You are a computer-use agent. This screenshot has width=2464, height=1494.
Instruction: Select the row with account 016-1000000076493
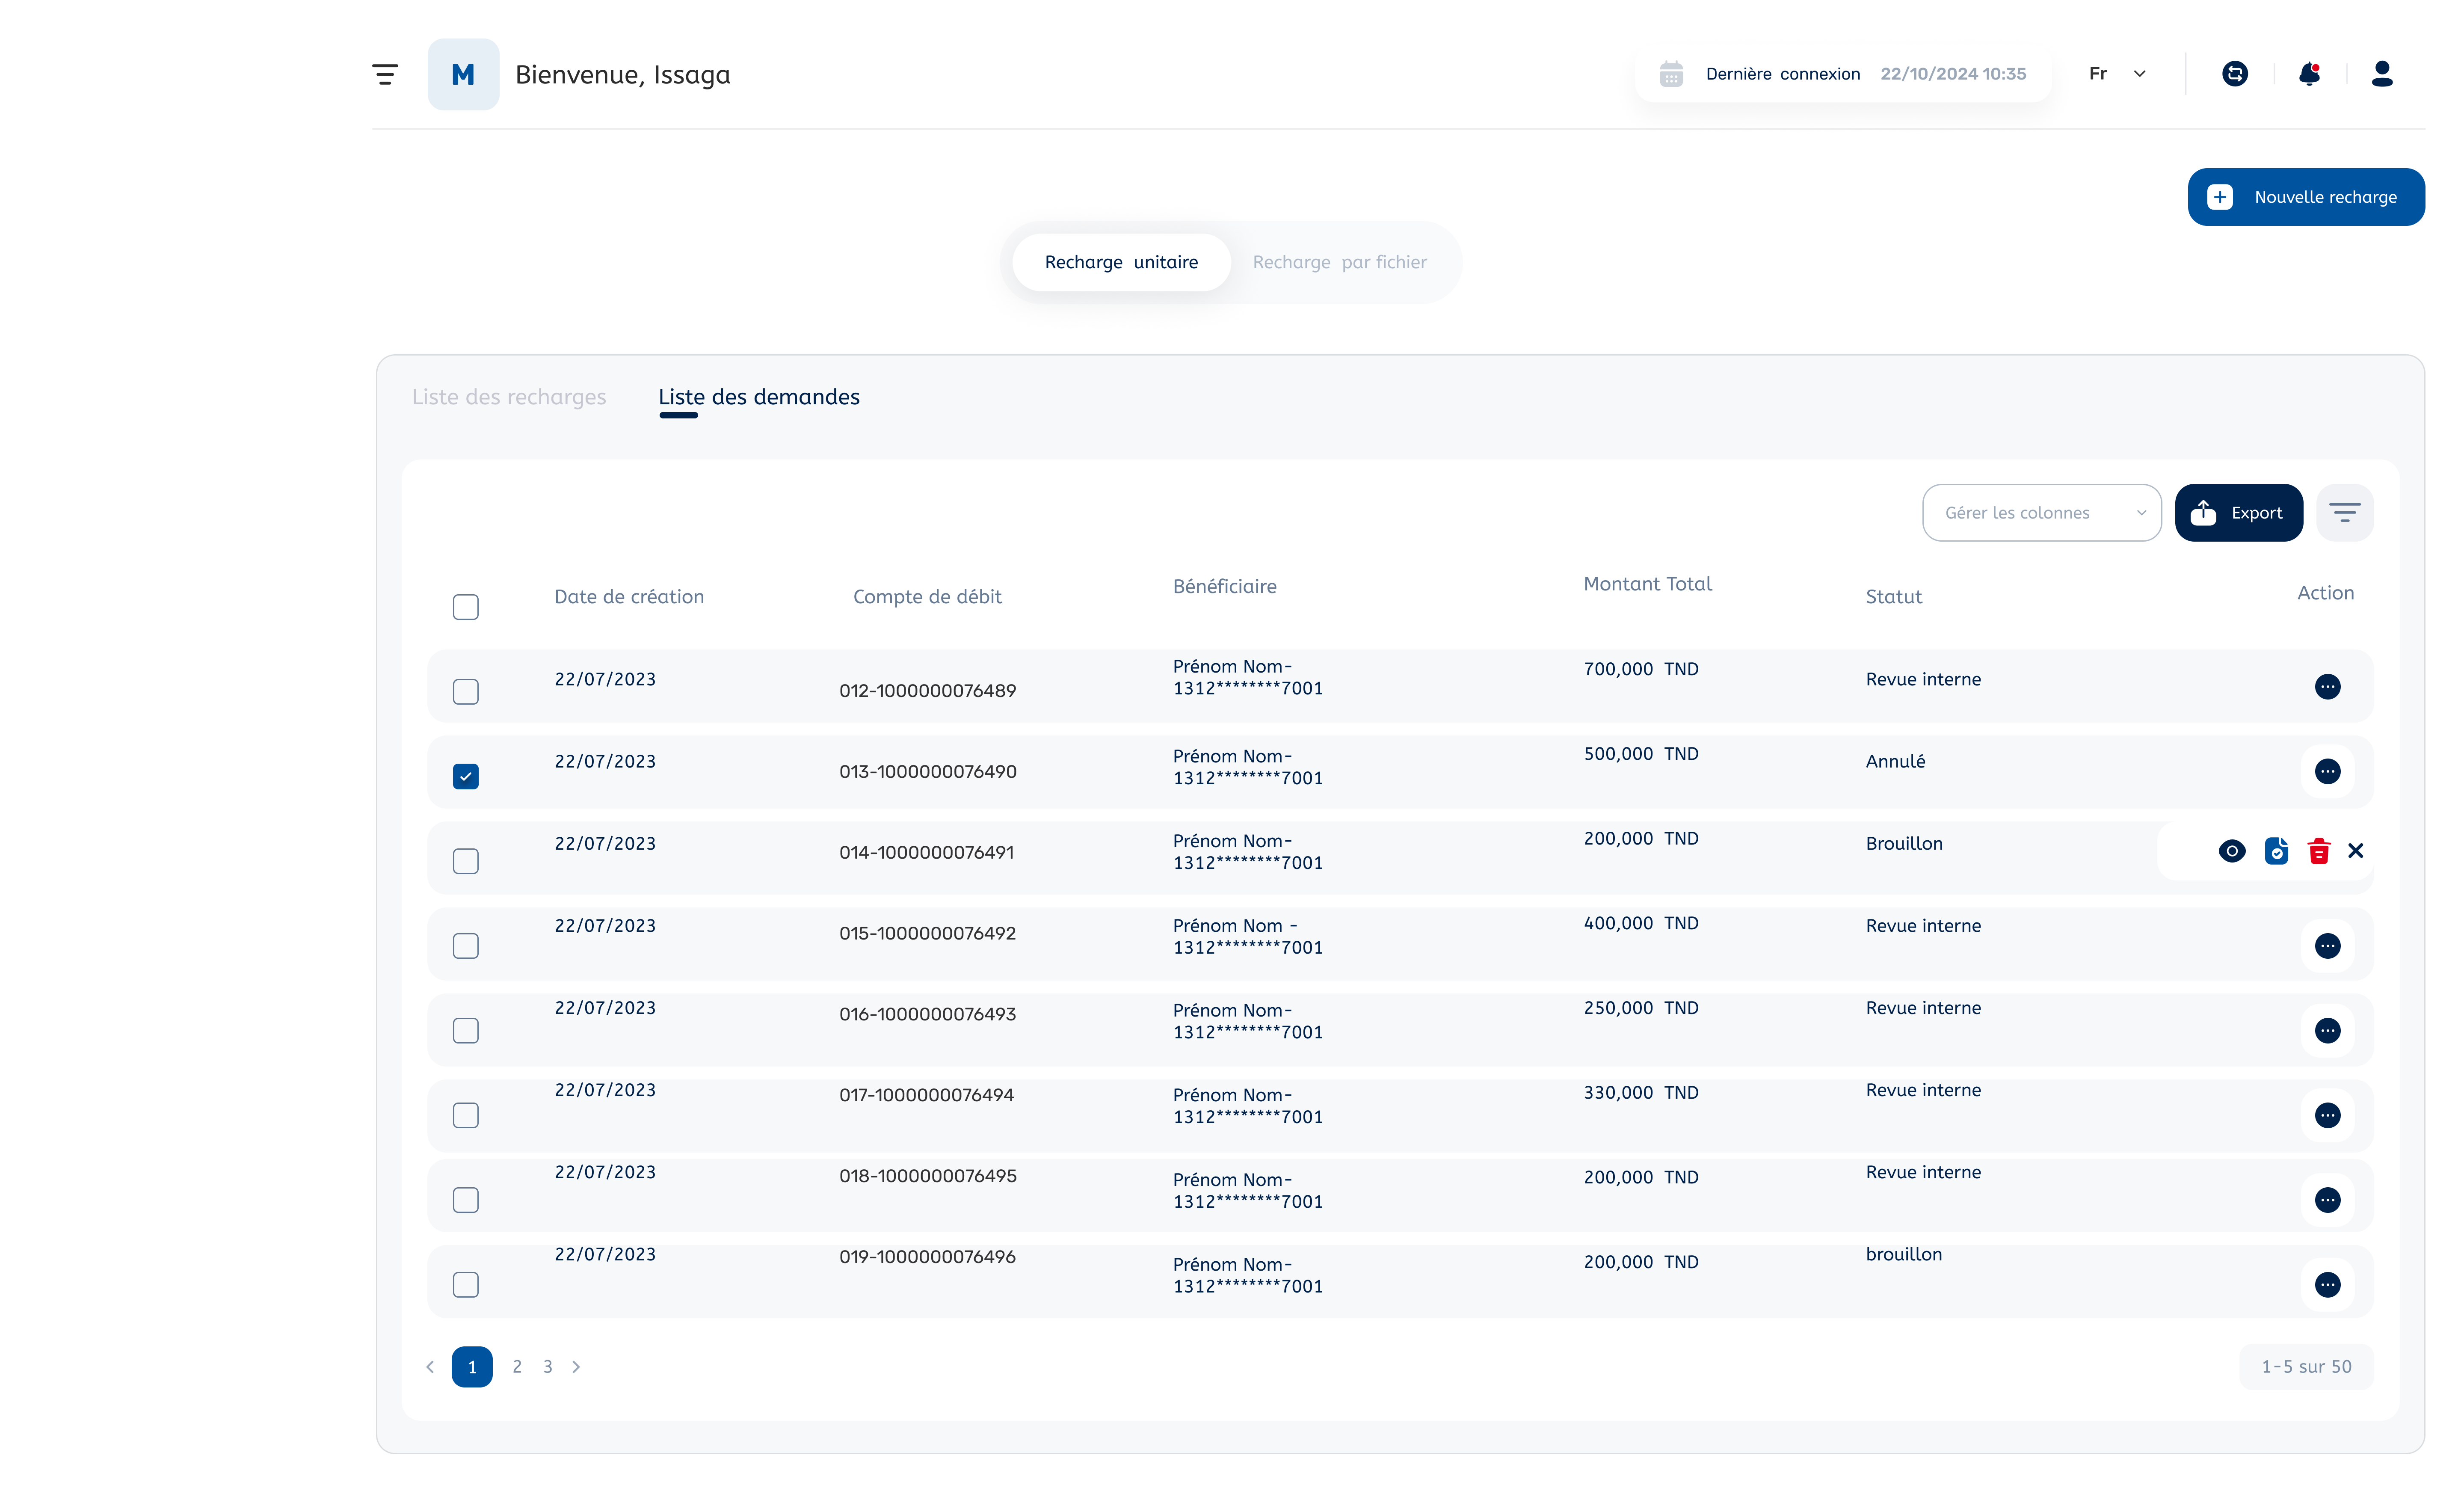click(x=466, y=1031)
